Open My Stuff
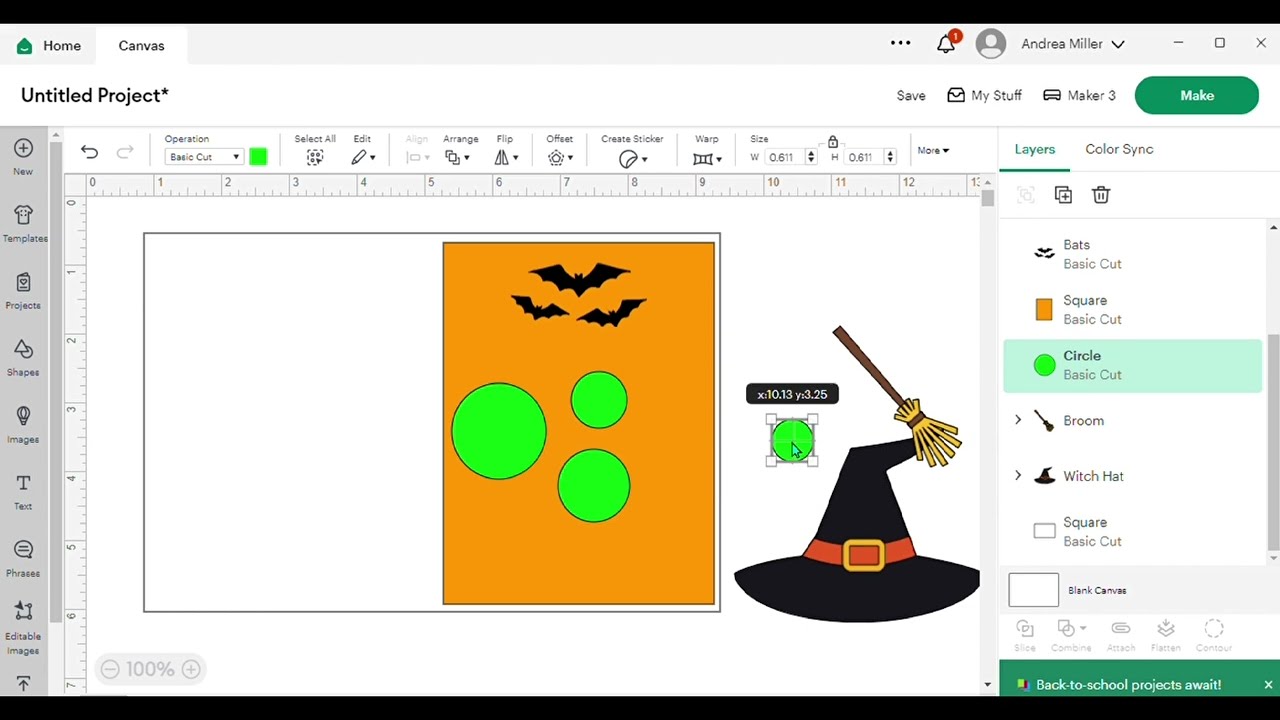Image resolution: width=1280 pixels, height=720 pixels. coord(985,95)
